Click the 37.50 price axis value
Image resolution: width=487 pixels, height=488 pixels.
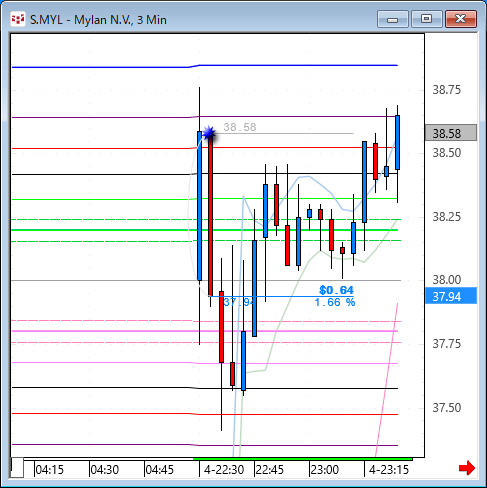[x=446, y=408]
